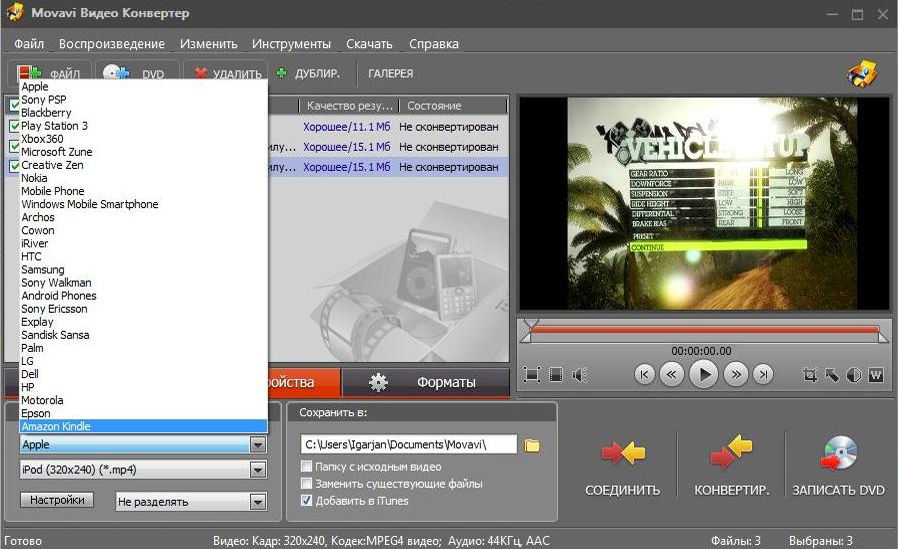Open the Инструменты menu

tap(291, 44)
